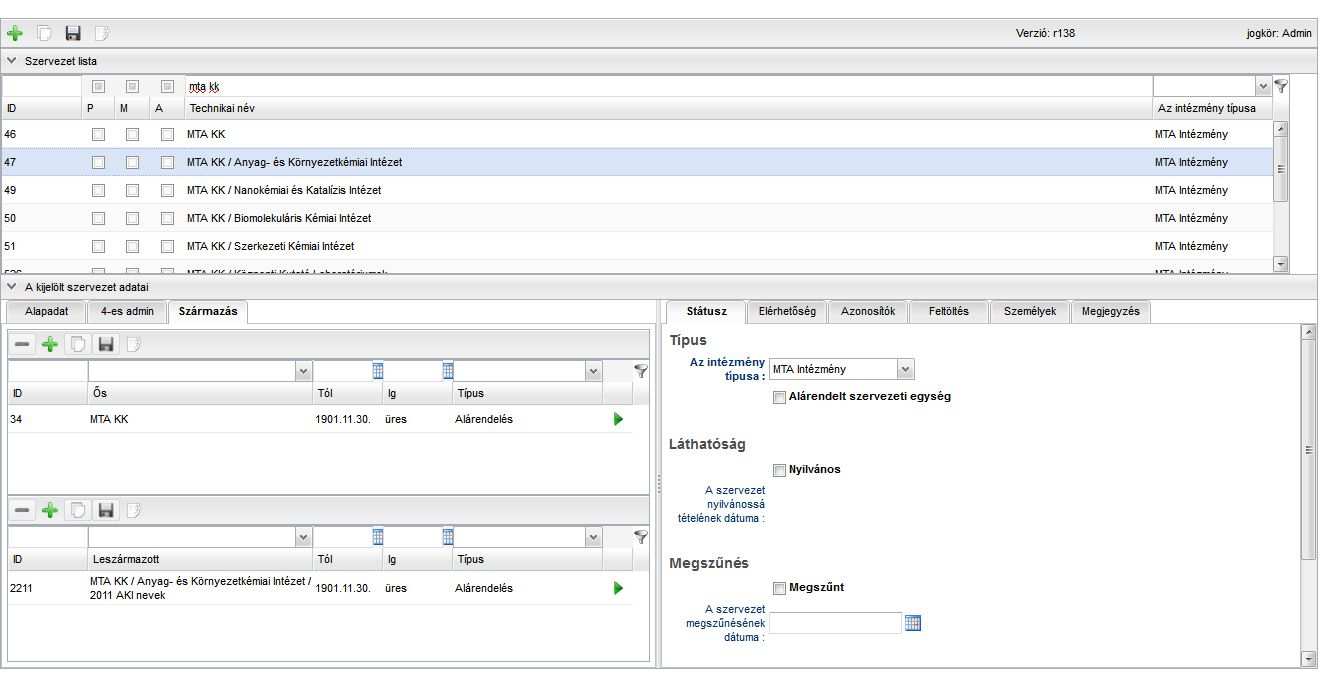Apply the Szervezet lista filter funnel icon
This screenshot has height=678, width=1331.
(1281, 86)
